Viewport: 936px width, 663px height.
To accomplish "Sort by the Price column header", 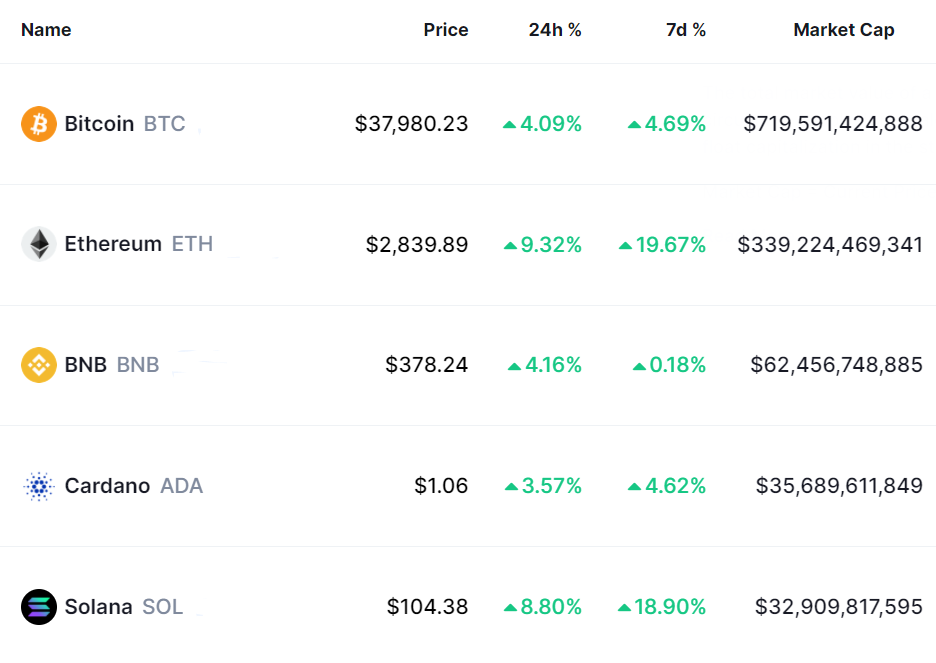I will tap(445, 30).
